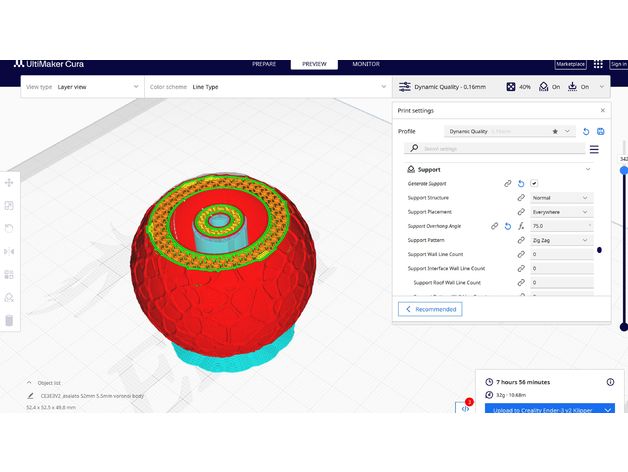The width and height of the screenshot is (628, 472).
Task: Open the settings visibility hamburger menu
Action: (x=594, y=149)
